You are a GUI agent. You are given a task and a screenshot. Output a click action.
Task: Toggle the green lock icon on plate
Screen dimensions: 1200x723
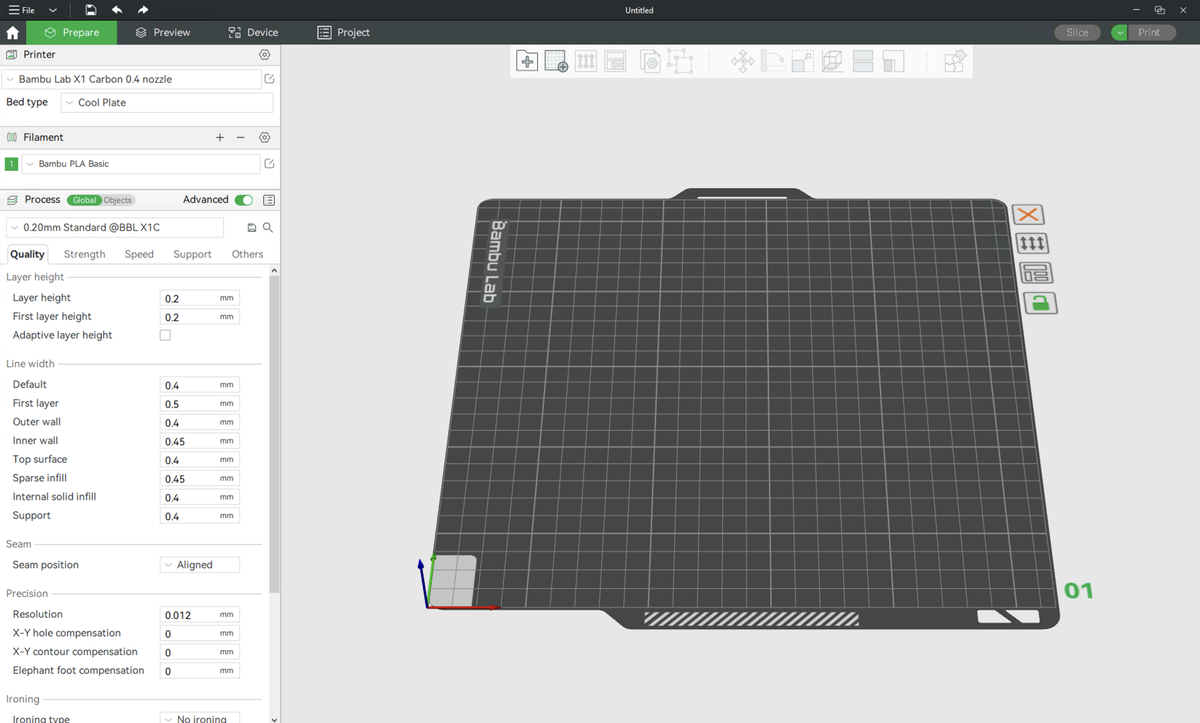1040,303
